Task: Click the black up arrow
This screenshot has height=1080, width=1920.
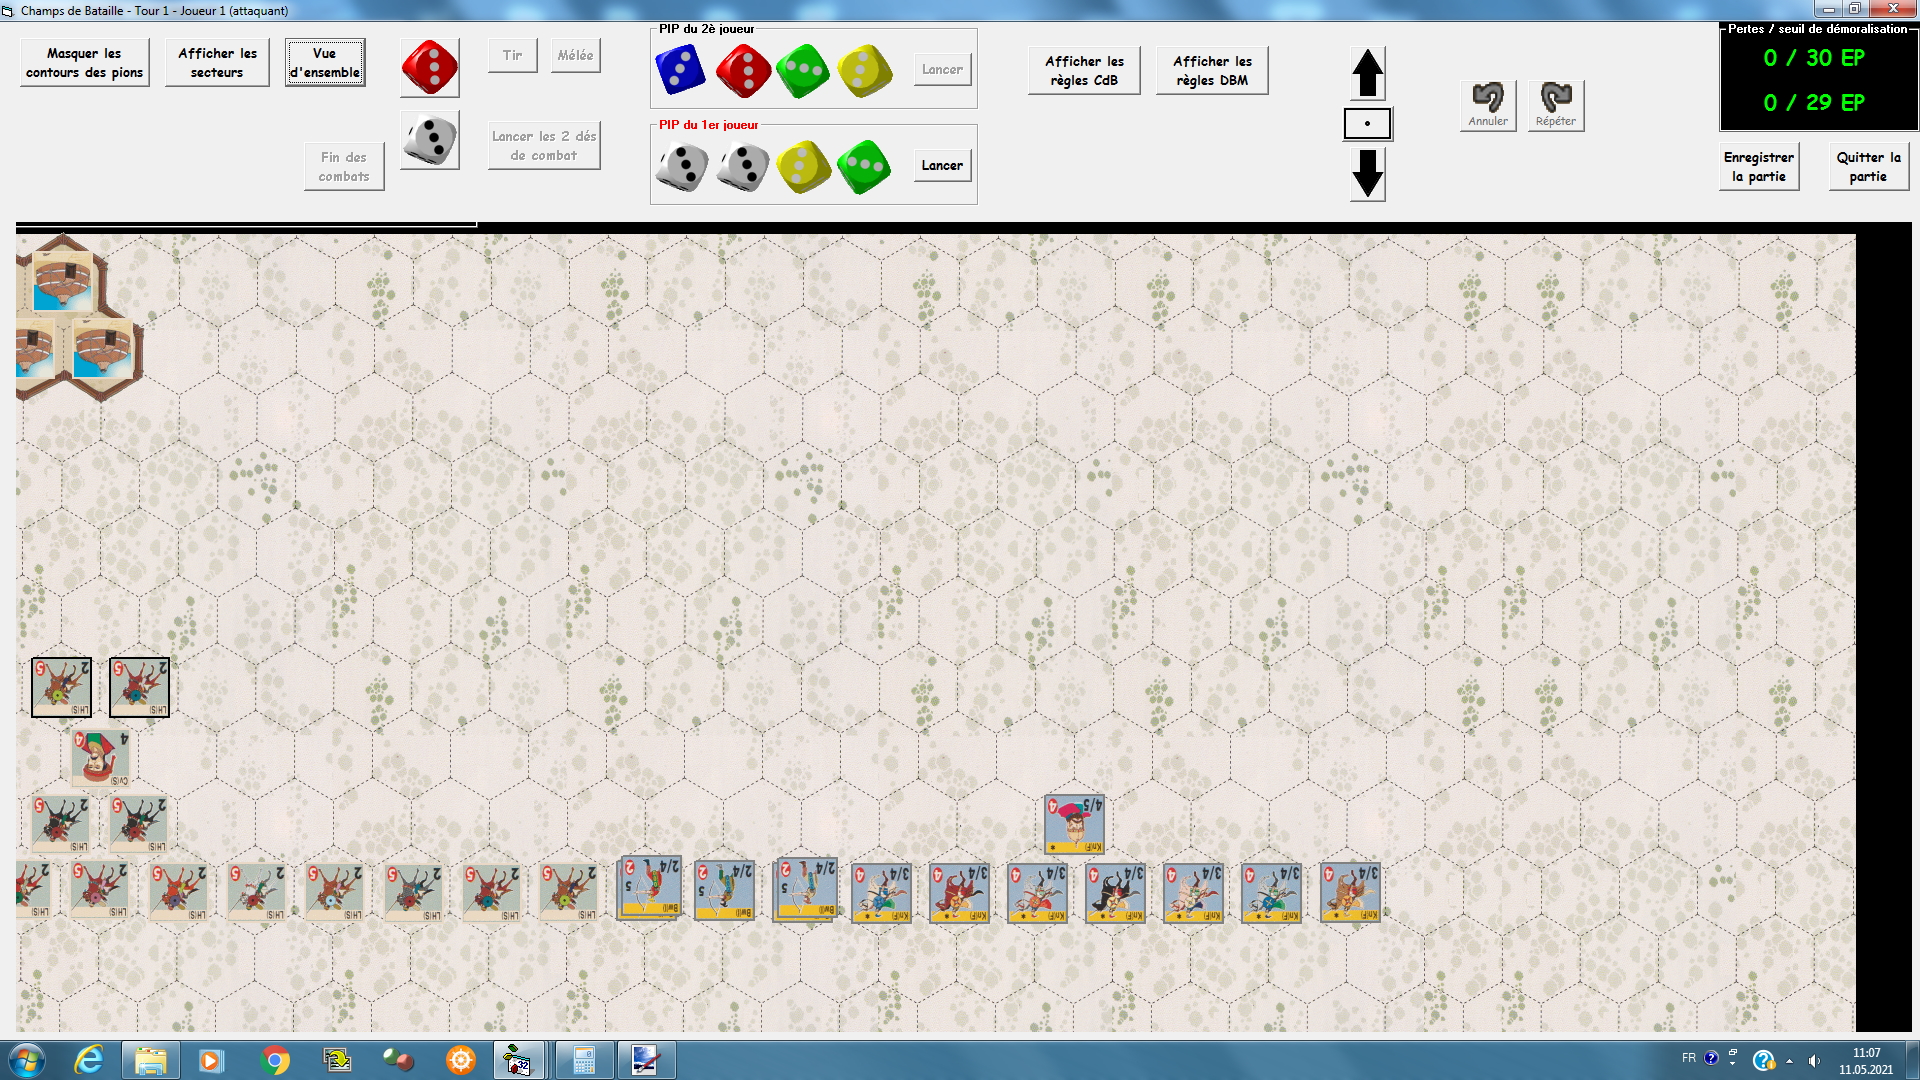Action: [x=1367, y=73]
